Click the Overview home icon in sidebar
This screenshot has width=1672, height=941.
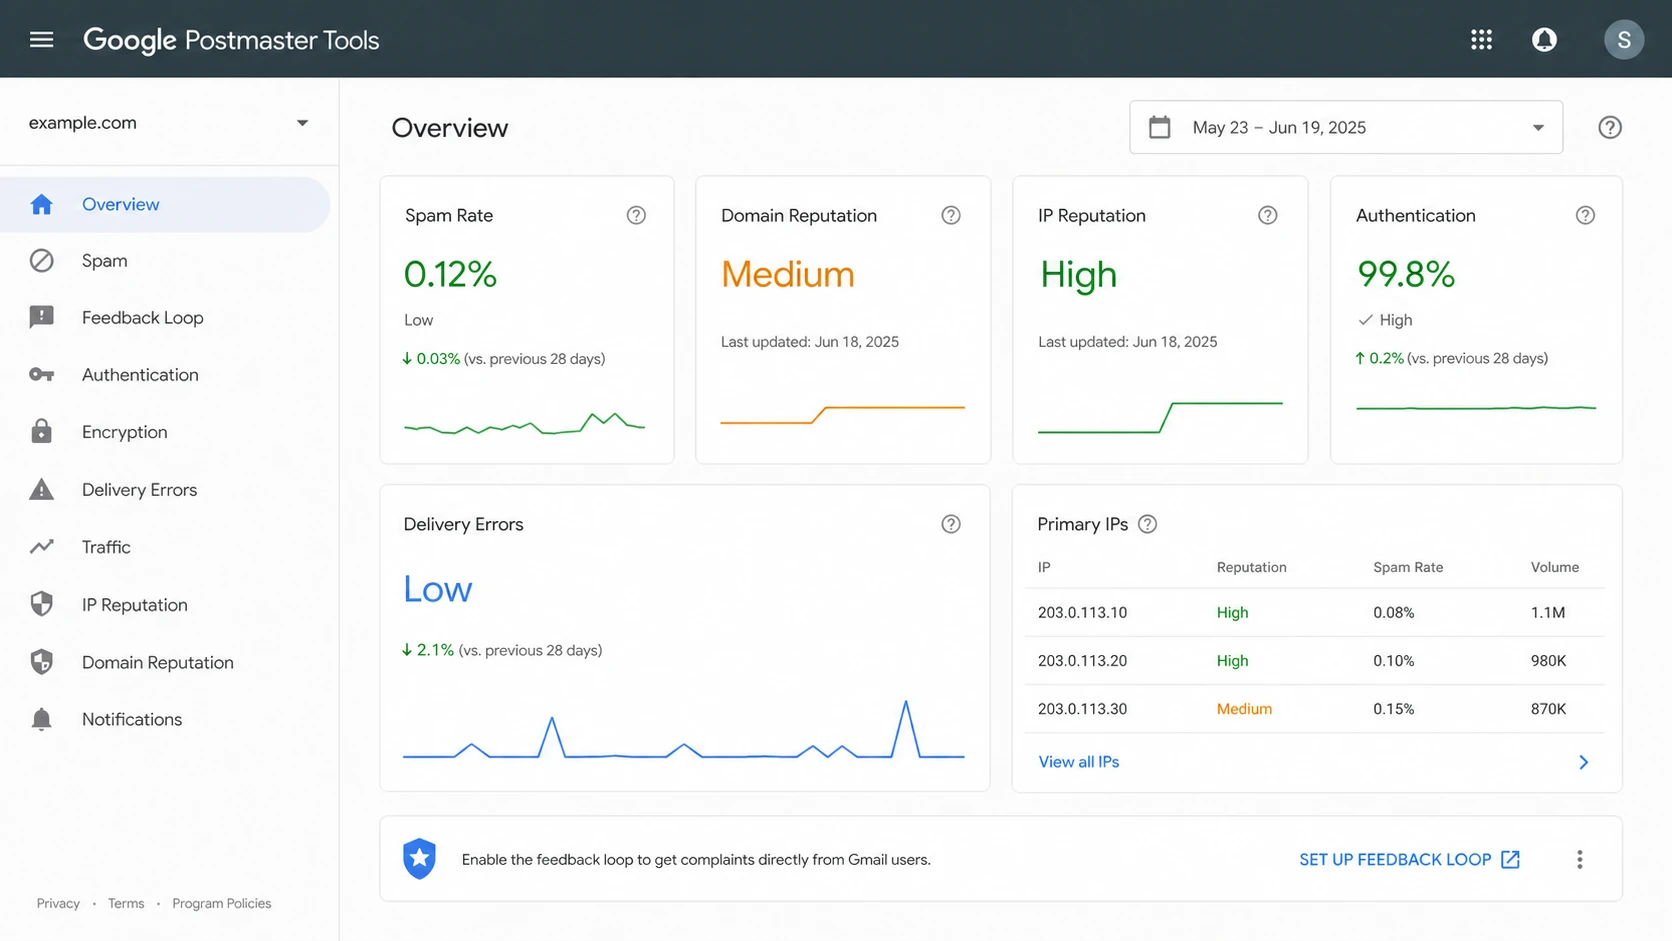pyautogui.click(x=41, y=204)
